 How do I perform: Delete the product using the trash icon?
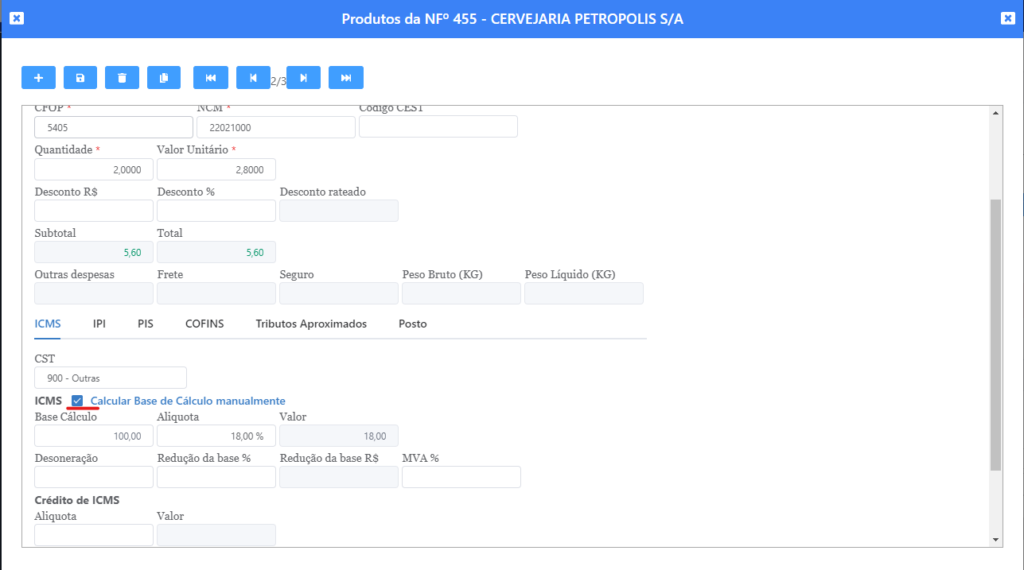point(122,78)
